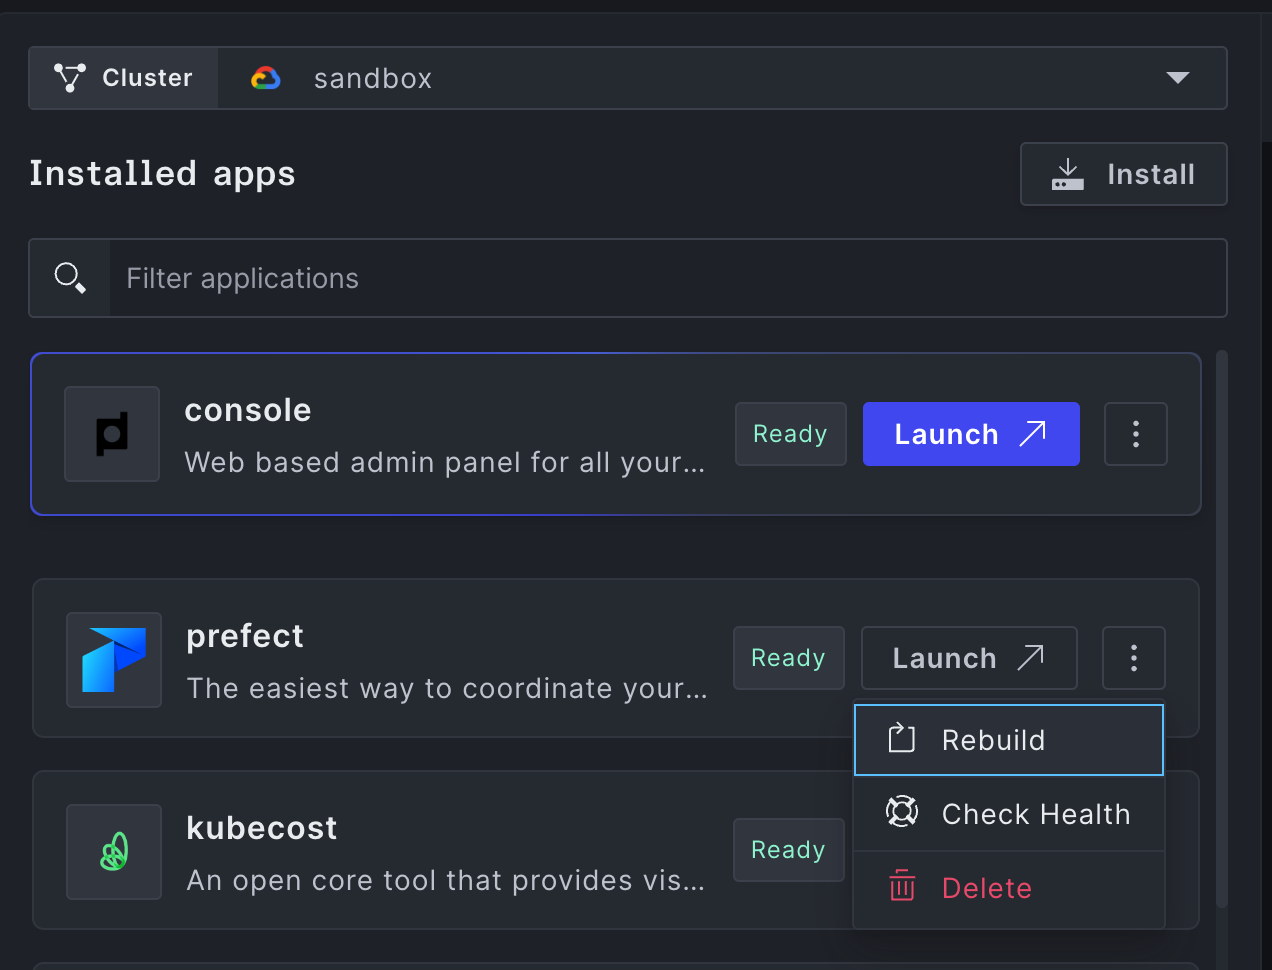Image resolution: width=1272 pixels, height=970 pixels.
Task: Open the console three-dot options menu
Action: (x=1135, y=434)
